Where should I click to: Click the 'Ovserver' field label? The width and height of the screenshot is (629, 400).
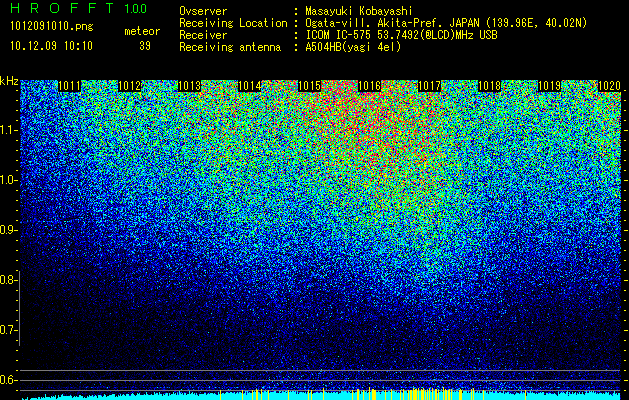click(203, 11)
